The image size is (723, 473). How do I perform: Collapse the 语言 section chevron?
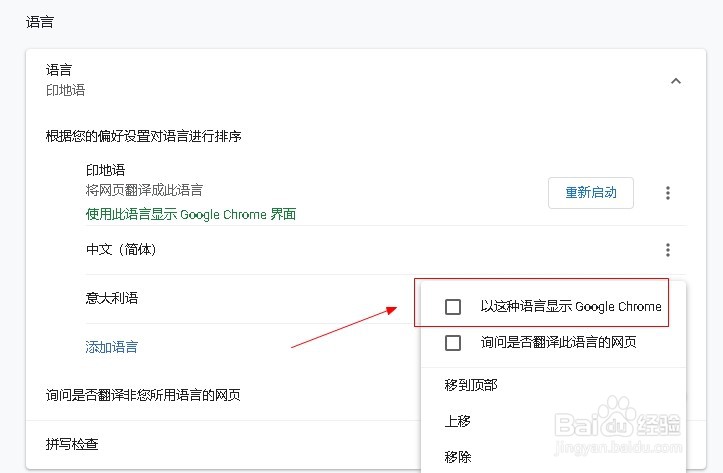[x=675, y=80]
